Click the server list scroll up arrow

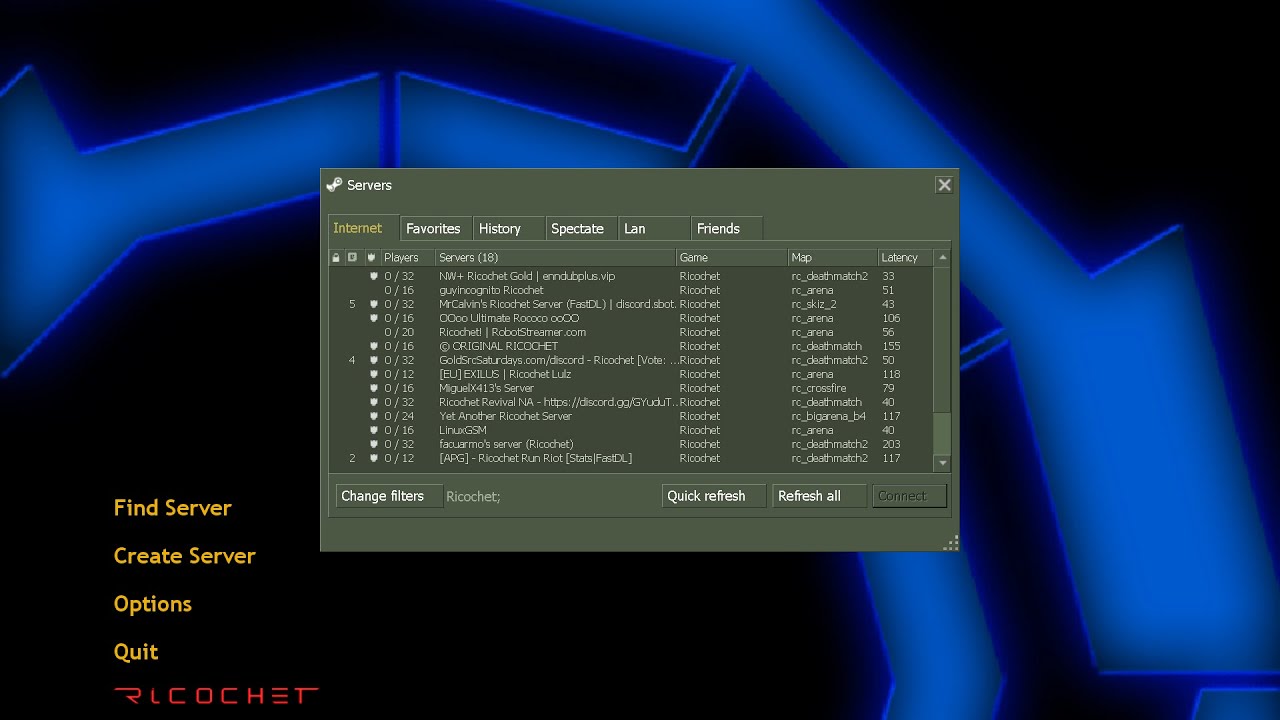[942, 258]
